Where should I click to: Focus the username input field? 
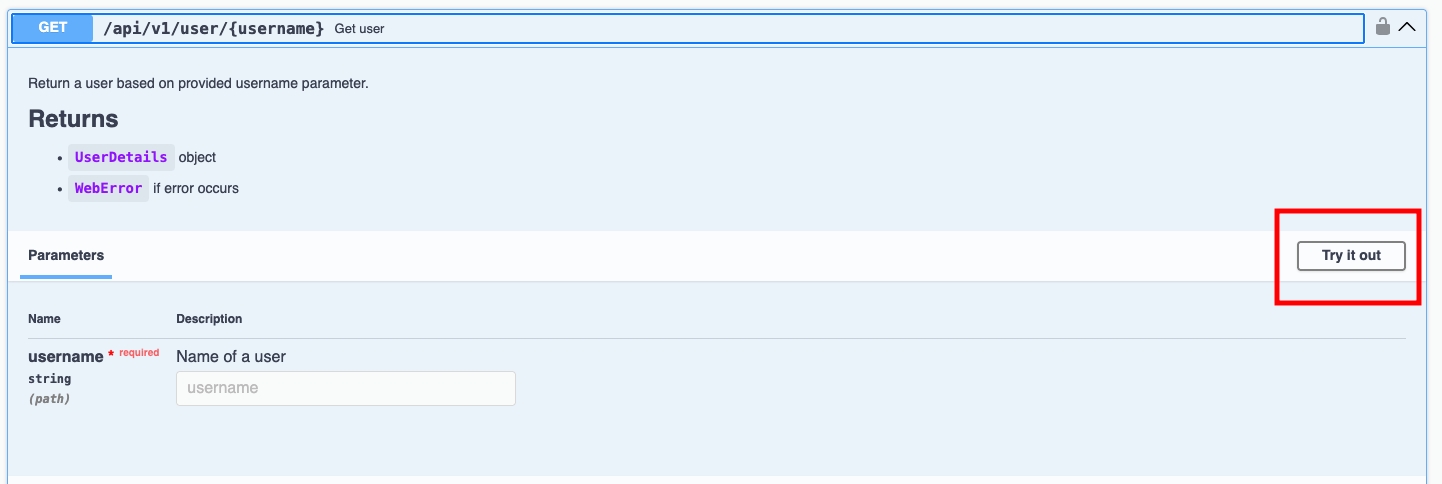coord(346,388)
